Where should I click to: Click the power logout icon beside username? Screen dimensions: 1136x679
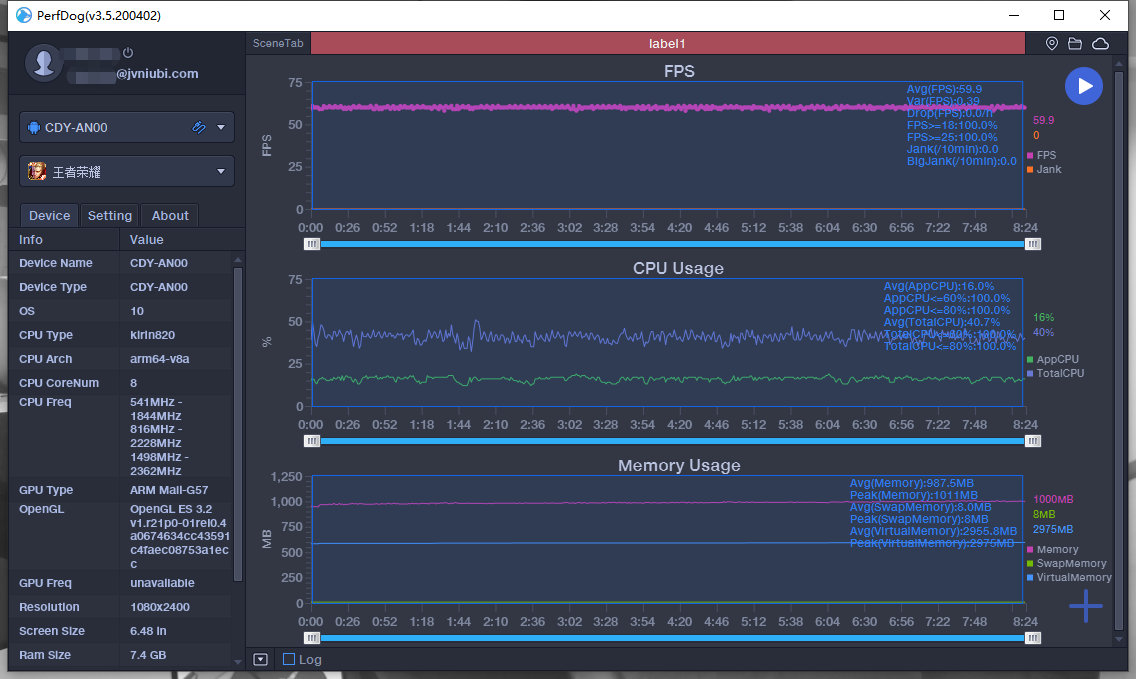point(128,53)
